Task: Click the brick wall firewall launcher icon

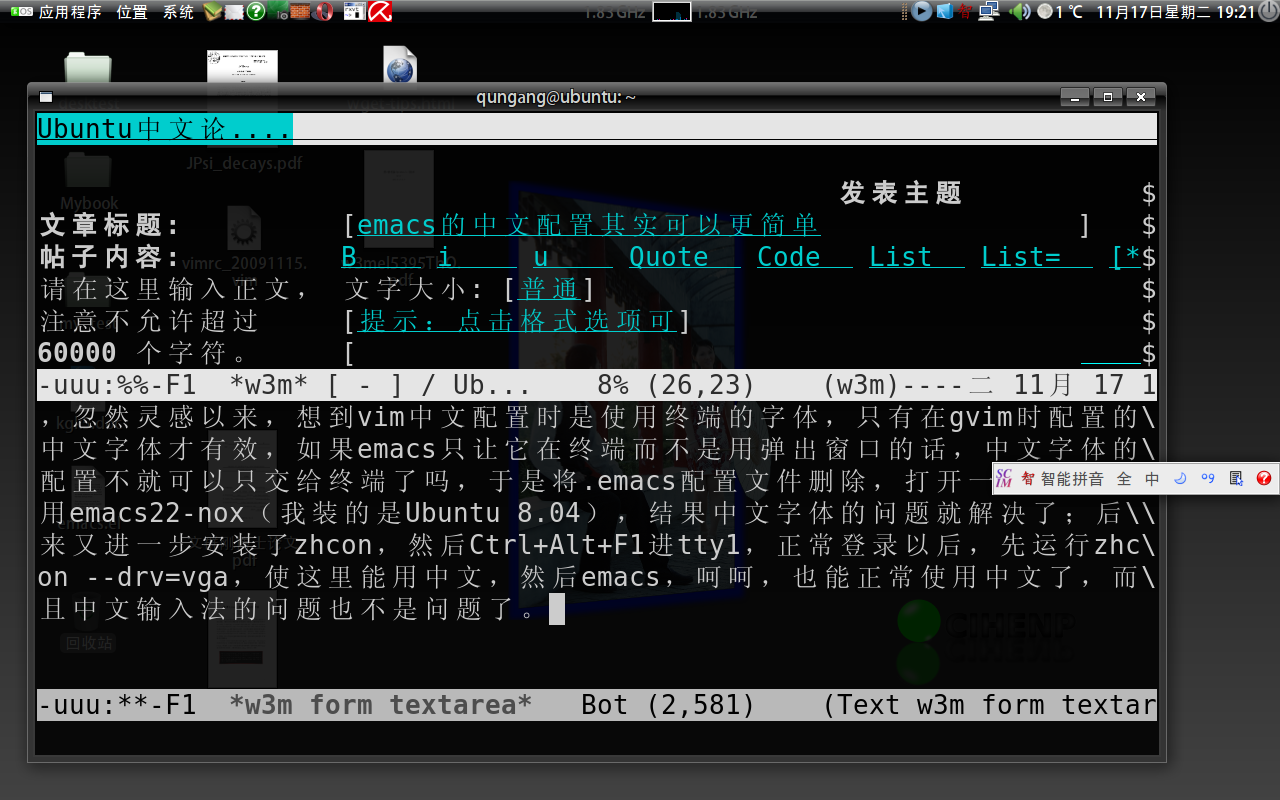Action: (x=301, y=12)
